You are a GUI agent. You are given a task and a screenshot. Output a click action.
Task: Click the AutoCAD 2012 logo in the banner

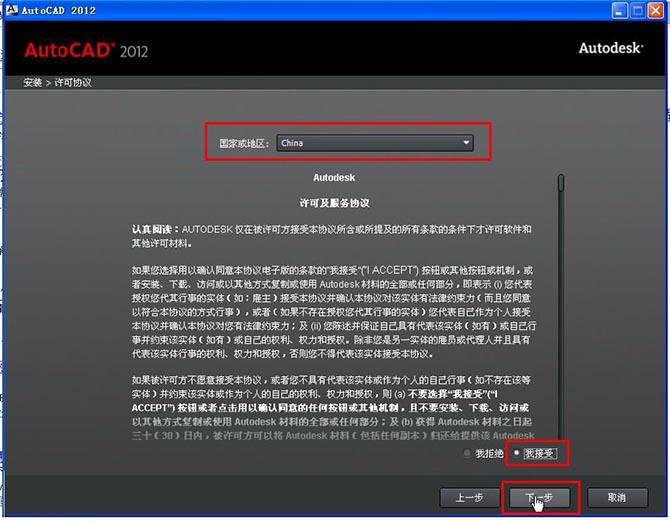(x=86, y=50)
